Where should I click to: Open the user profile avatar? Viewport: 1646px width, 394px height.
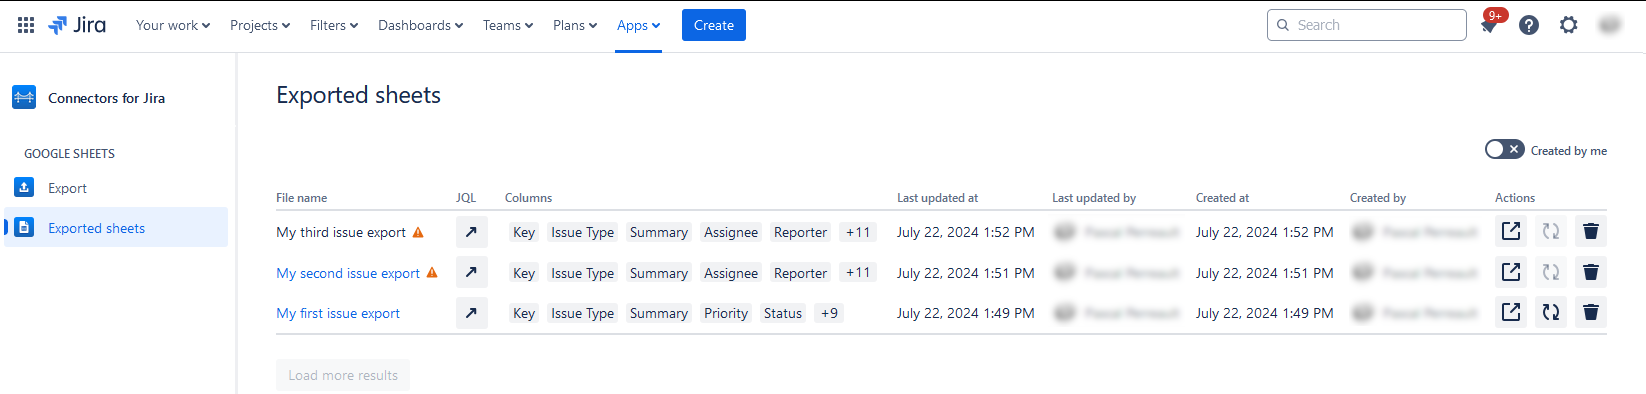click(x=1610, y=25)
